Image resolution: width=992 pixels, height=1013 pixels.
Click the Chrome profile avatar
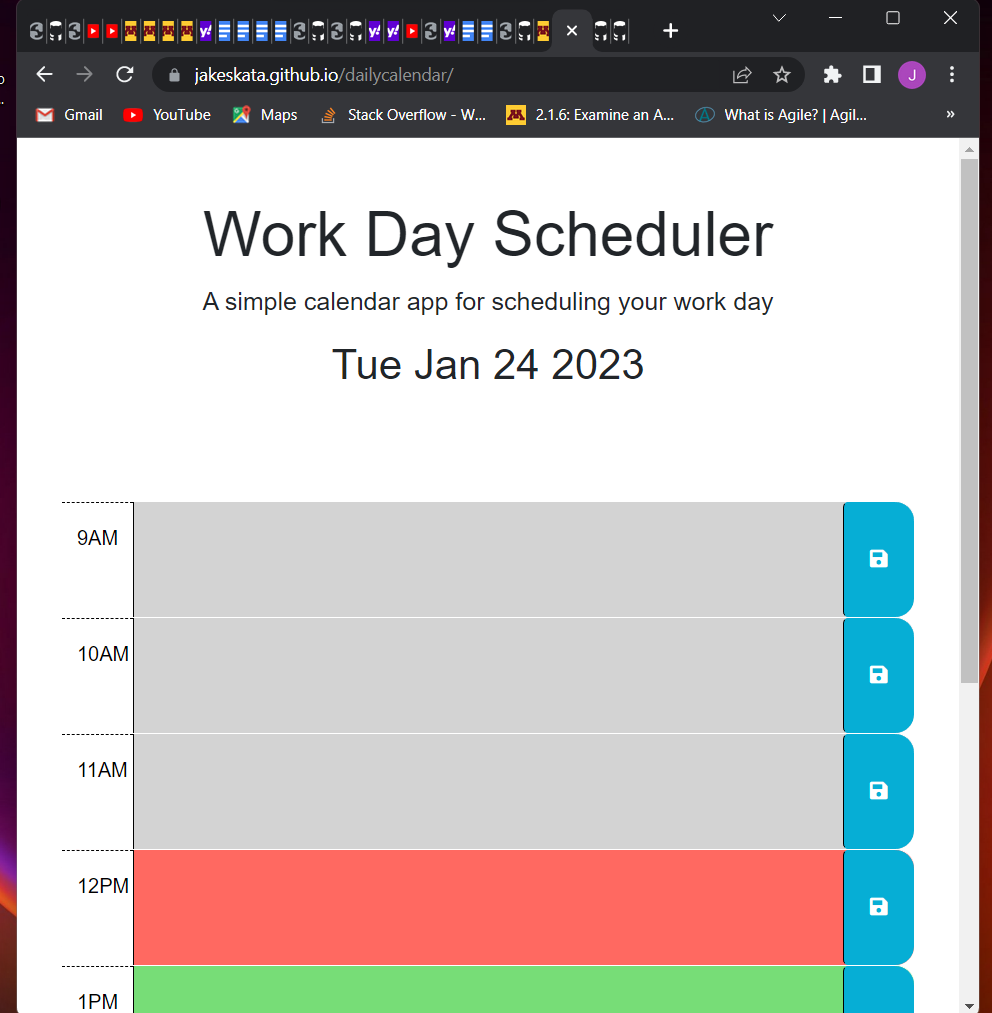pos(911,74)
